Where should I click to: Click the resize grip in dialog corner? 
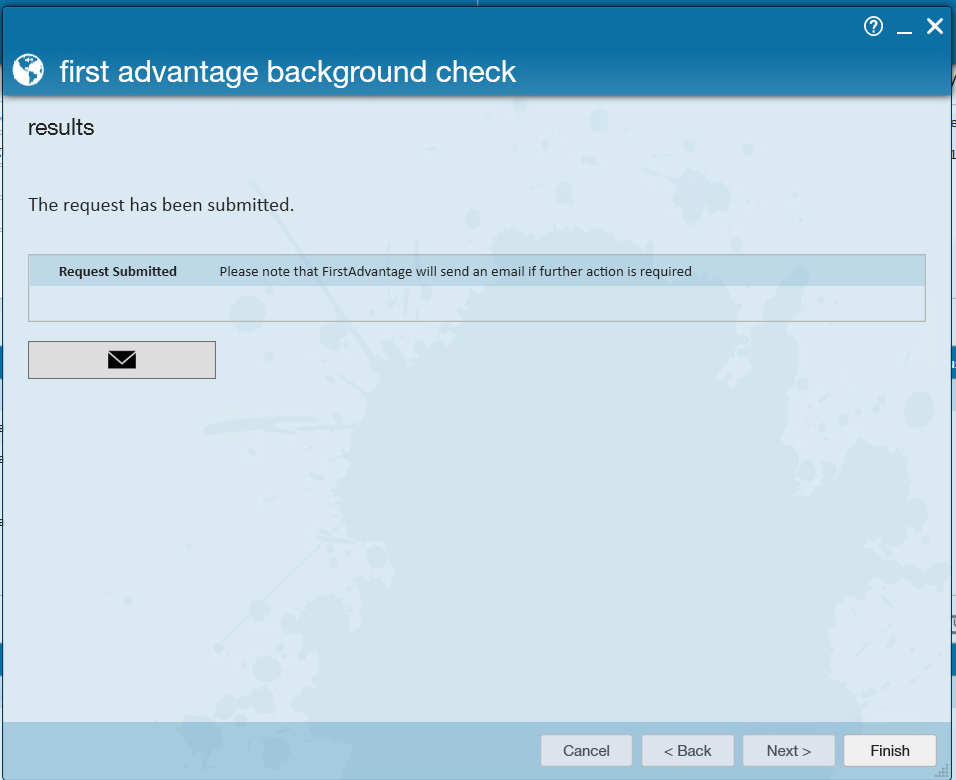click(941, 772)
